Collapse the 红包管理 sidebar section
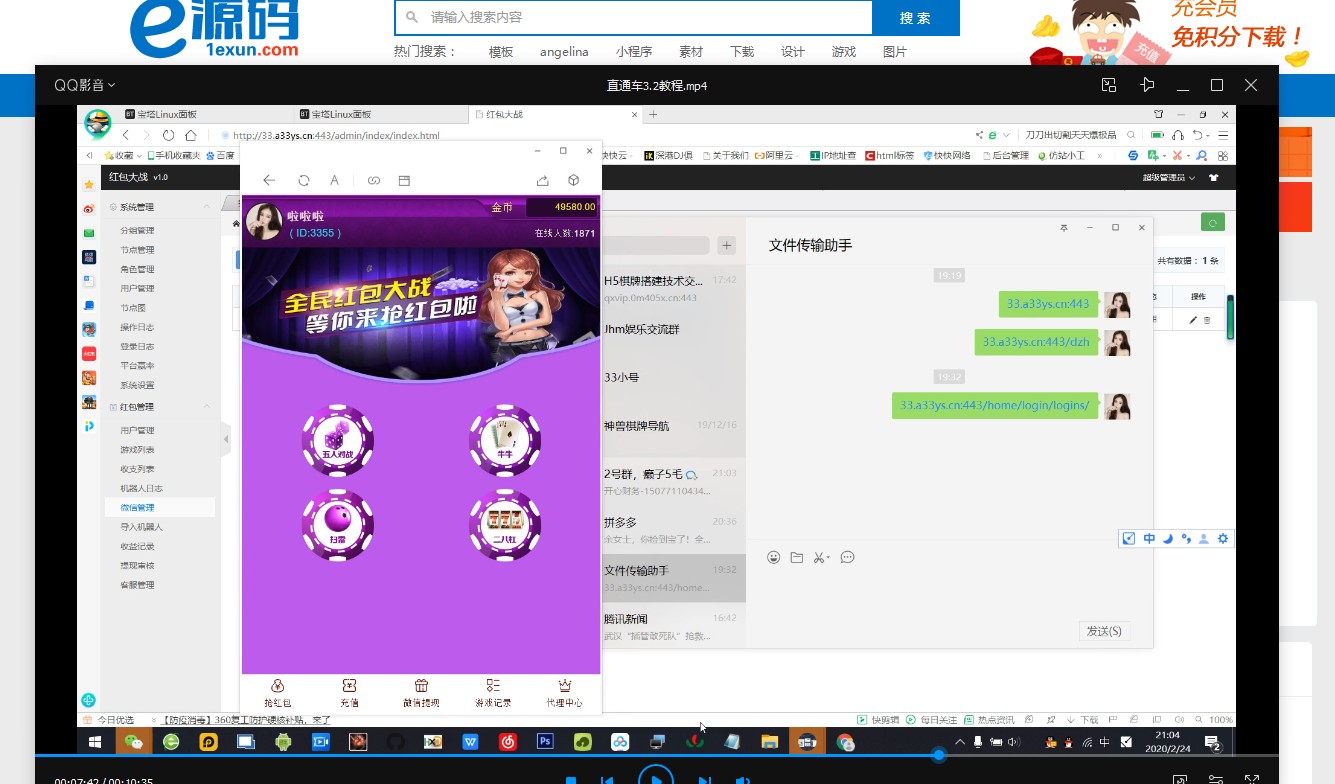The width and height of the screenshot is (1335, 784). coord(207,407)
